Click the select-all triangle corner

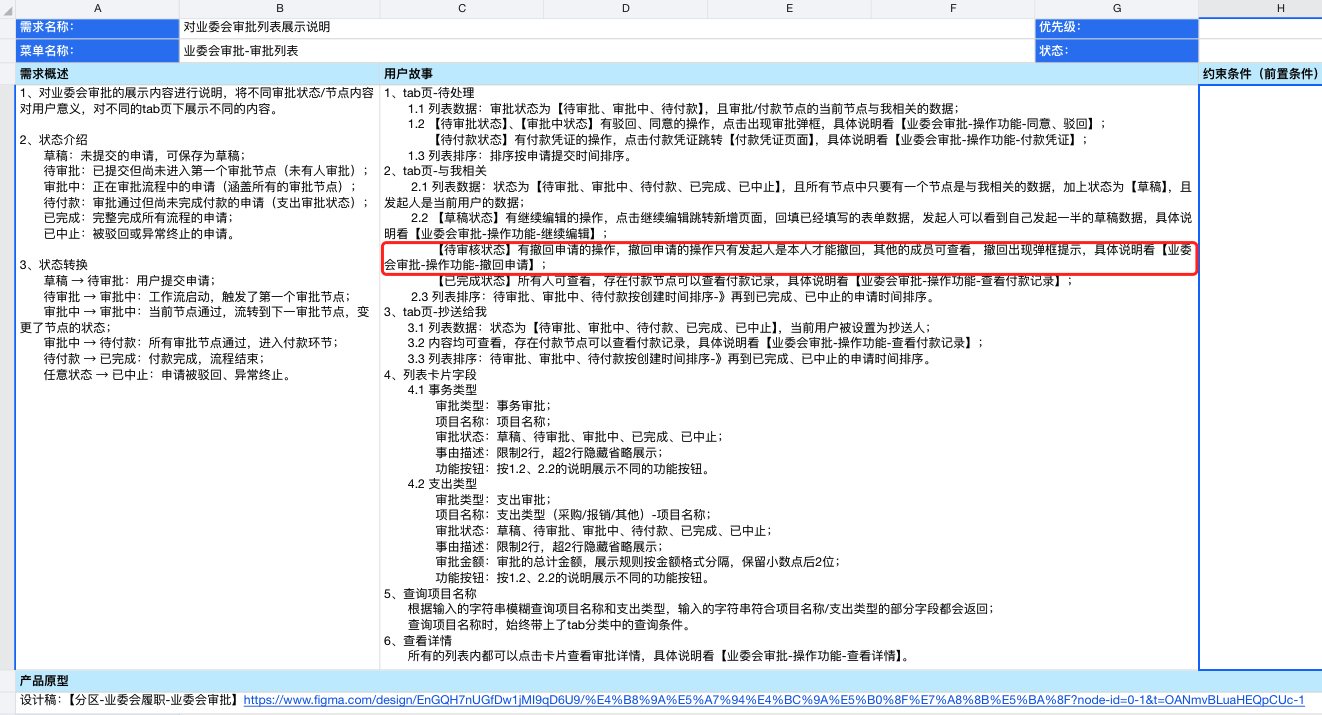6,8
